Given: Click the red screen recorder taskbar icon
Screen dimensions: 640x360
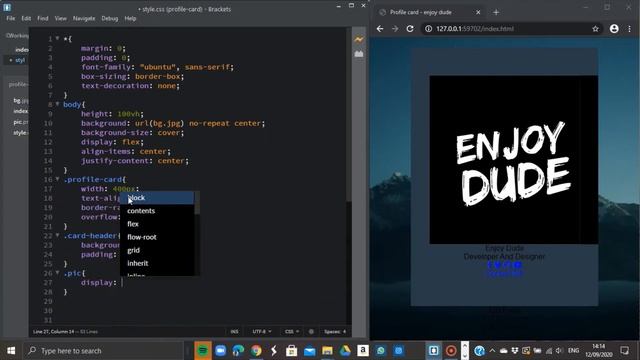Looking at the screenshot, I should tap(451, 351).
